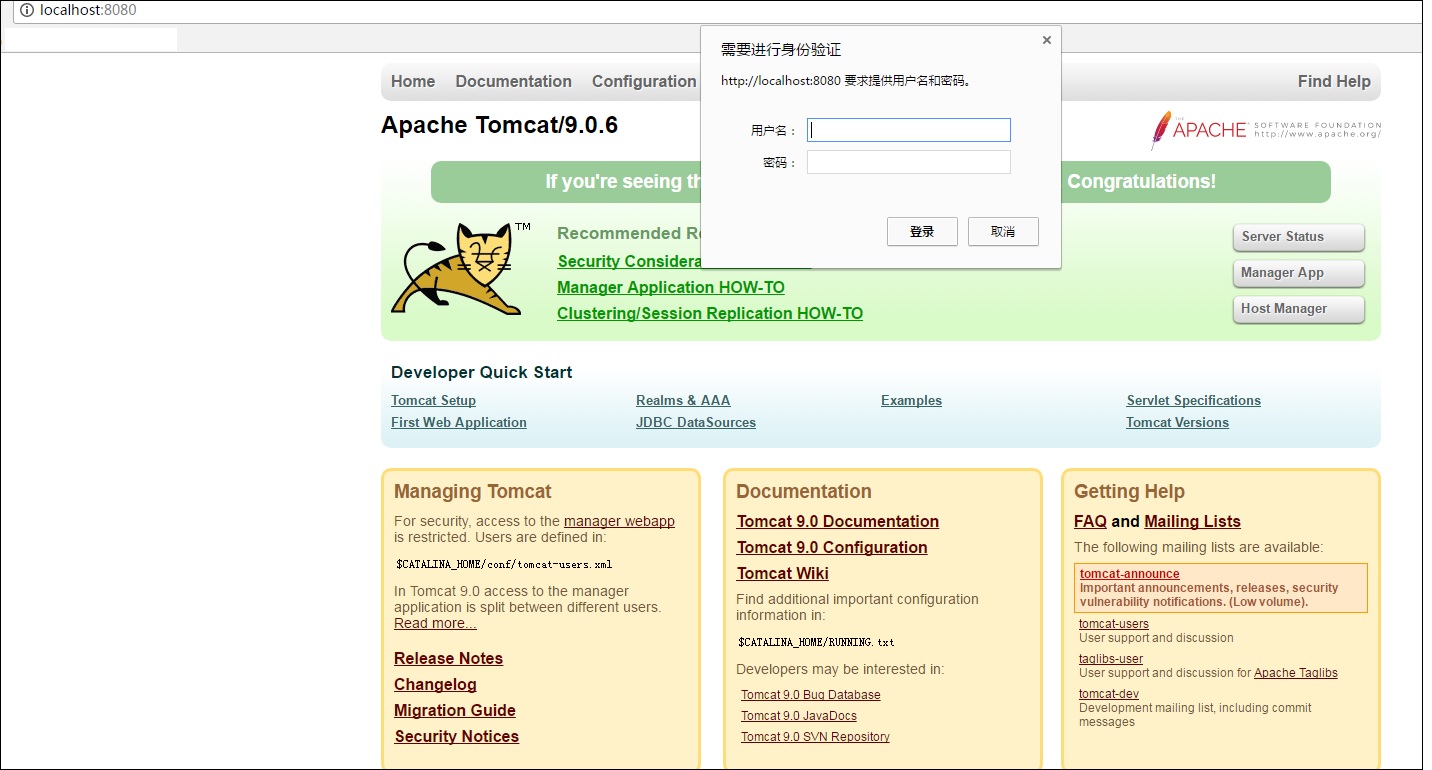Open Manager Application HOW-TO link
This screenshot has width=1432, height=770.
click(671, 288)
